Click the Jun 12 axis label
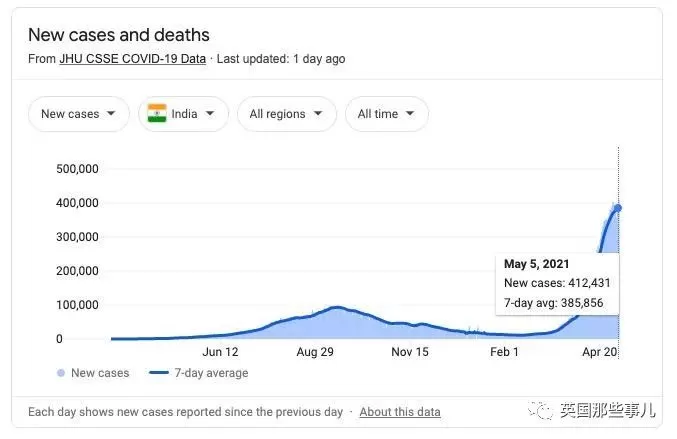Viewport: 677px width, 439px height. (x=220, y=352)
